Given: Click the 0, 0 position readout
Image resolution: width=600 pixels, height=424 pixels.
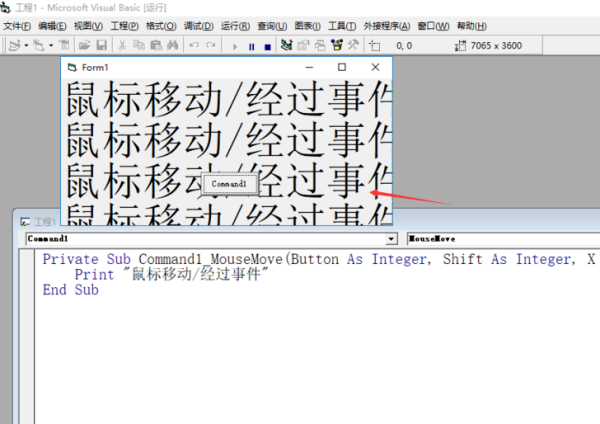Looking at the screenshot, I should (404, 46).
